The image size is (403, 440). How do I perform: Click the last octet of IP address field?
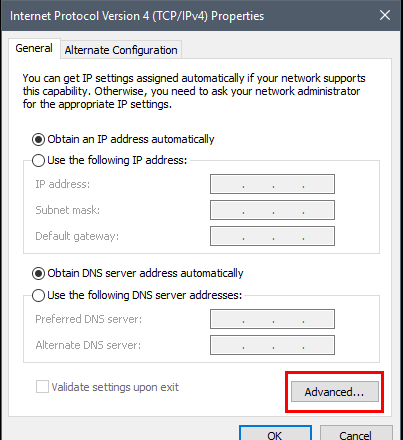(x=318, y=184)
